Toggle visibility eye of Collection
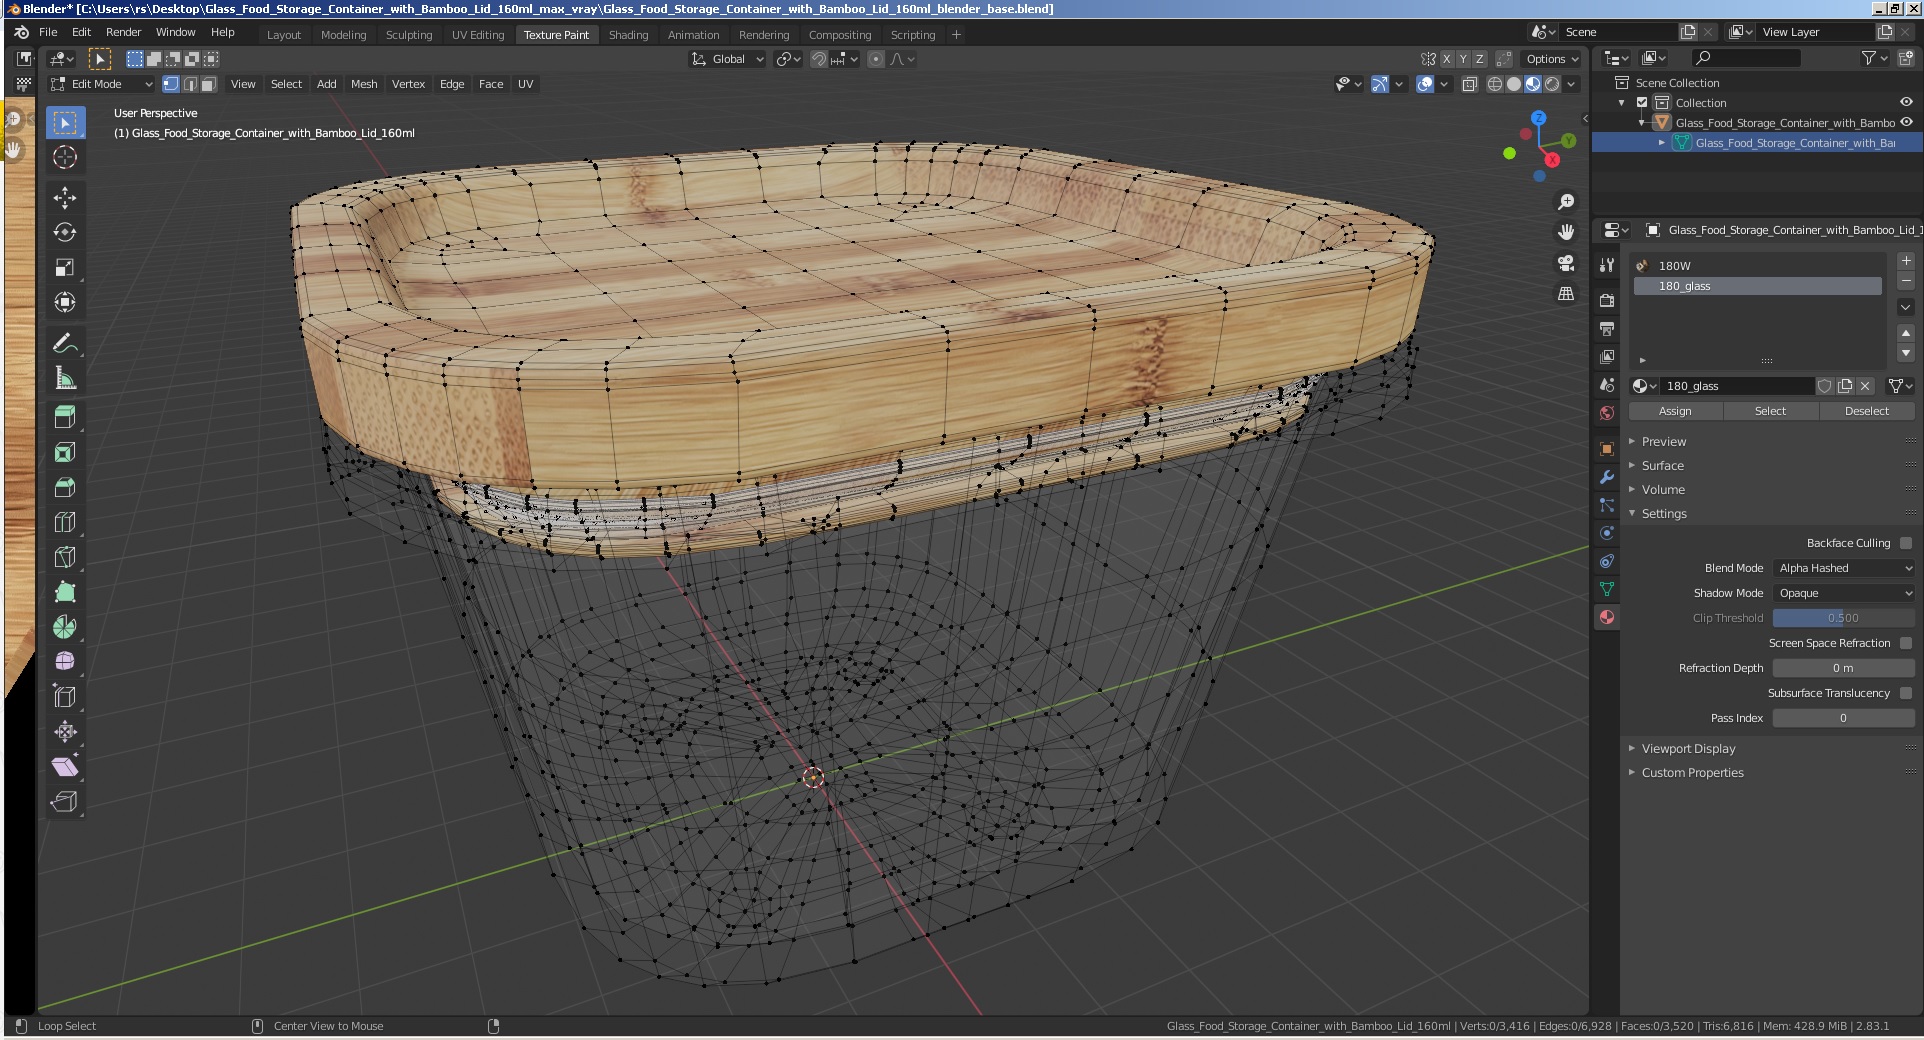Viewport: 1924px width, 1040px height. [x=1906, y=102]
